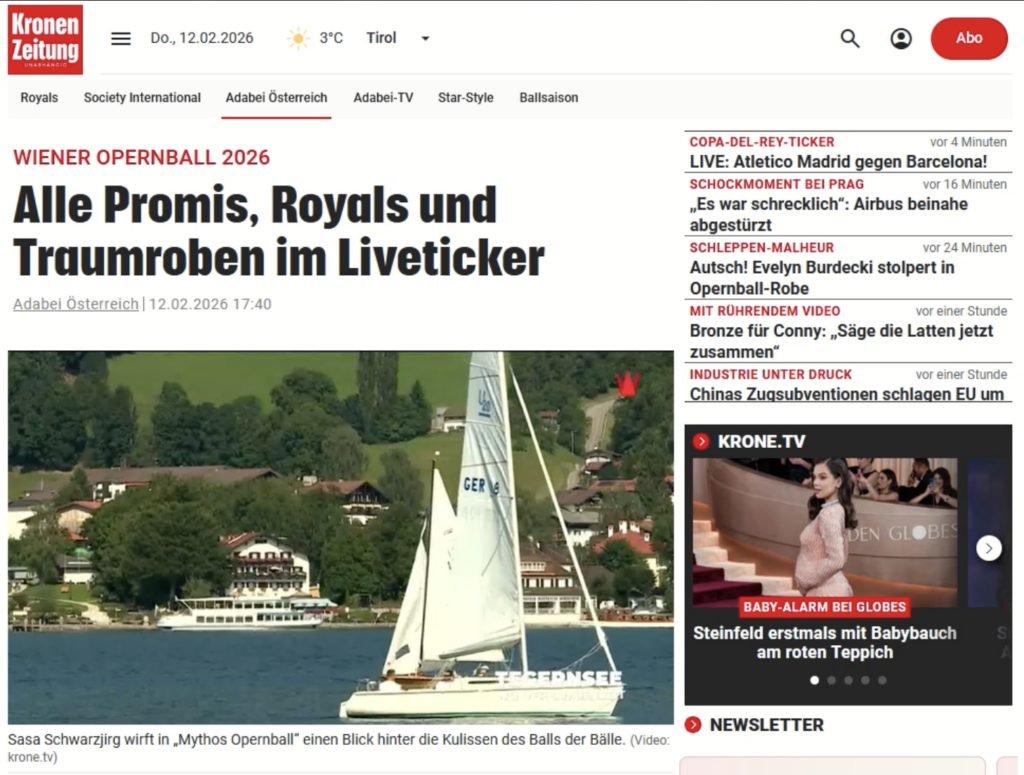
Task: Select the second carousel dot
Action: (x=831, y=680)
